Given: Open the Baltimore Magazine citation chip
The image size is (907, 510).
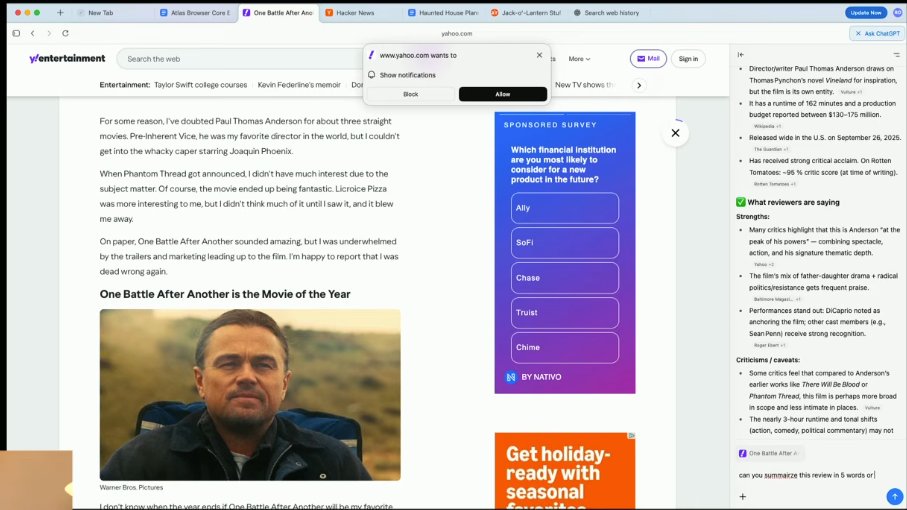Looking at the screenshot, I should coord(777,299).
